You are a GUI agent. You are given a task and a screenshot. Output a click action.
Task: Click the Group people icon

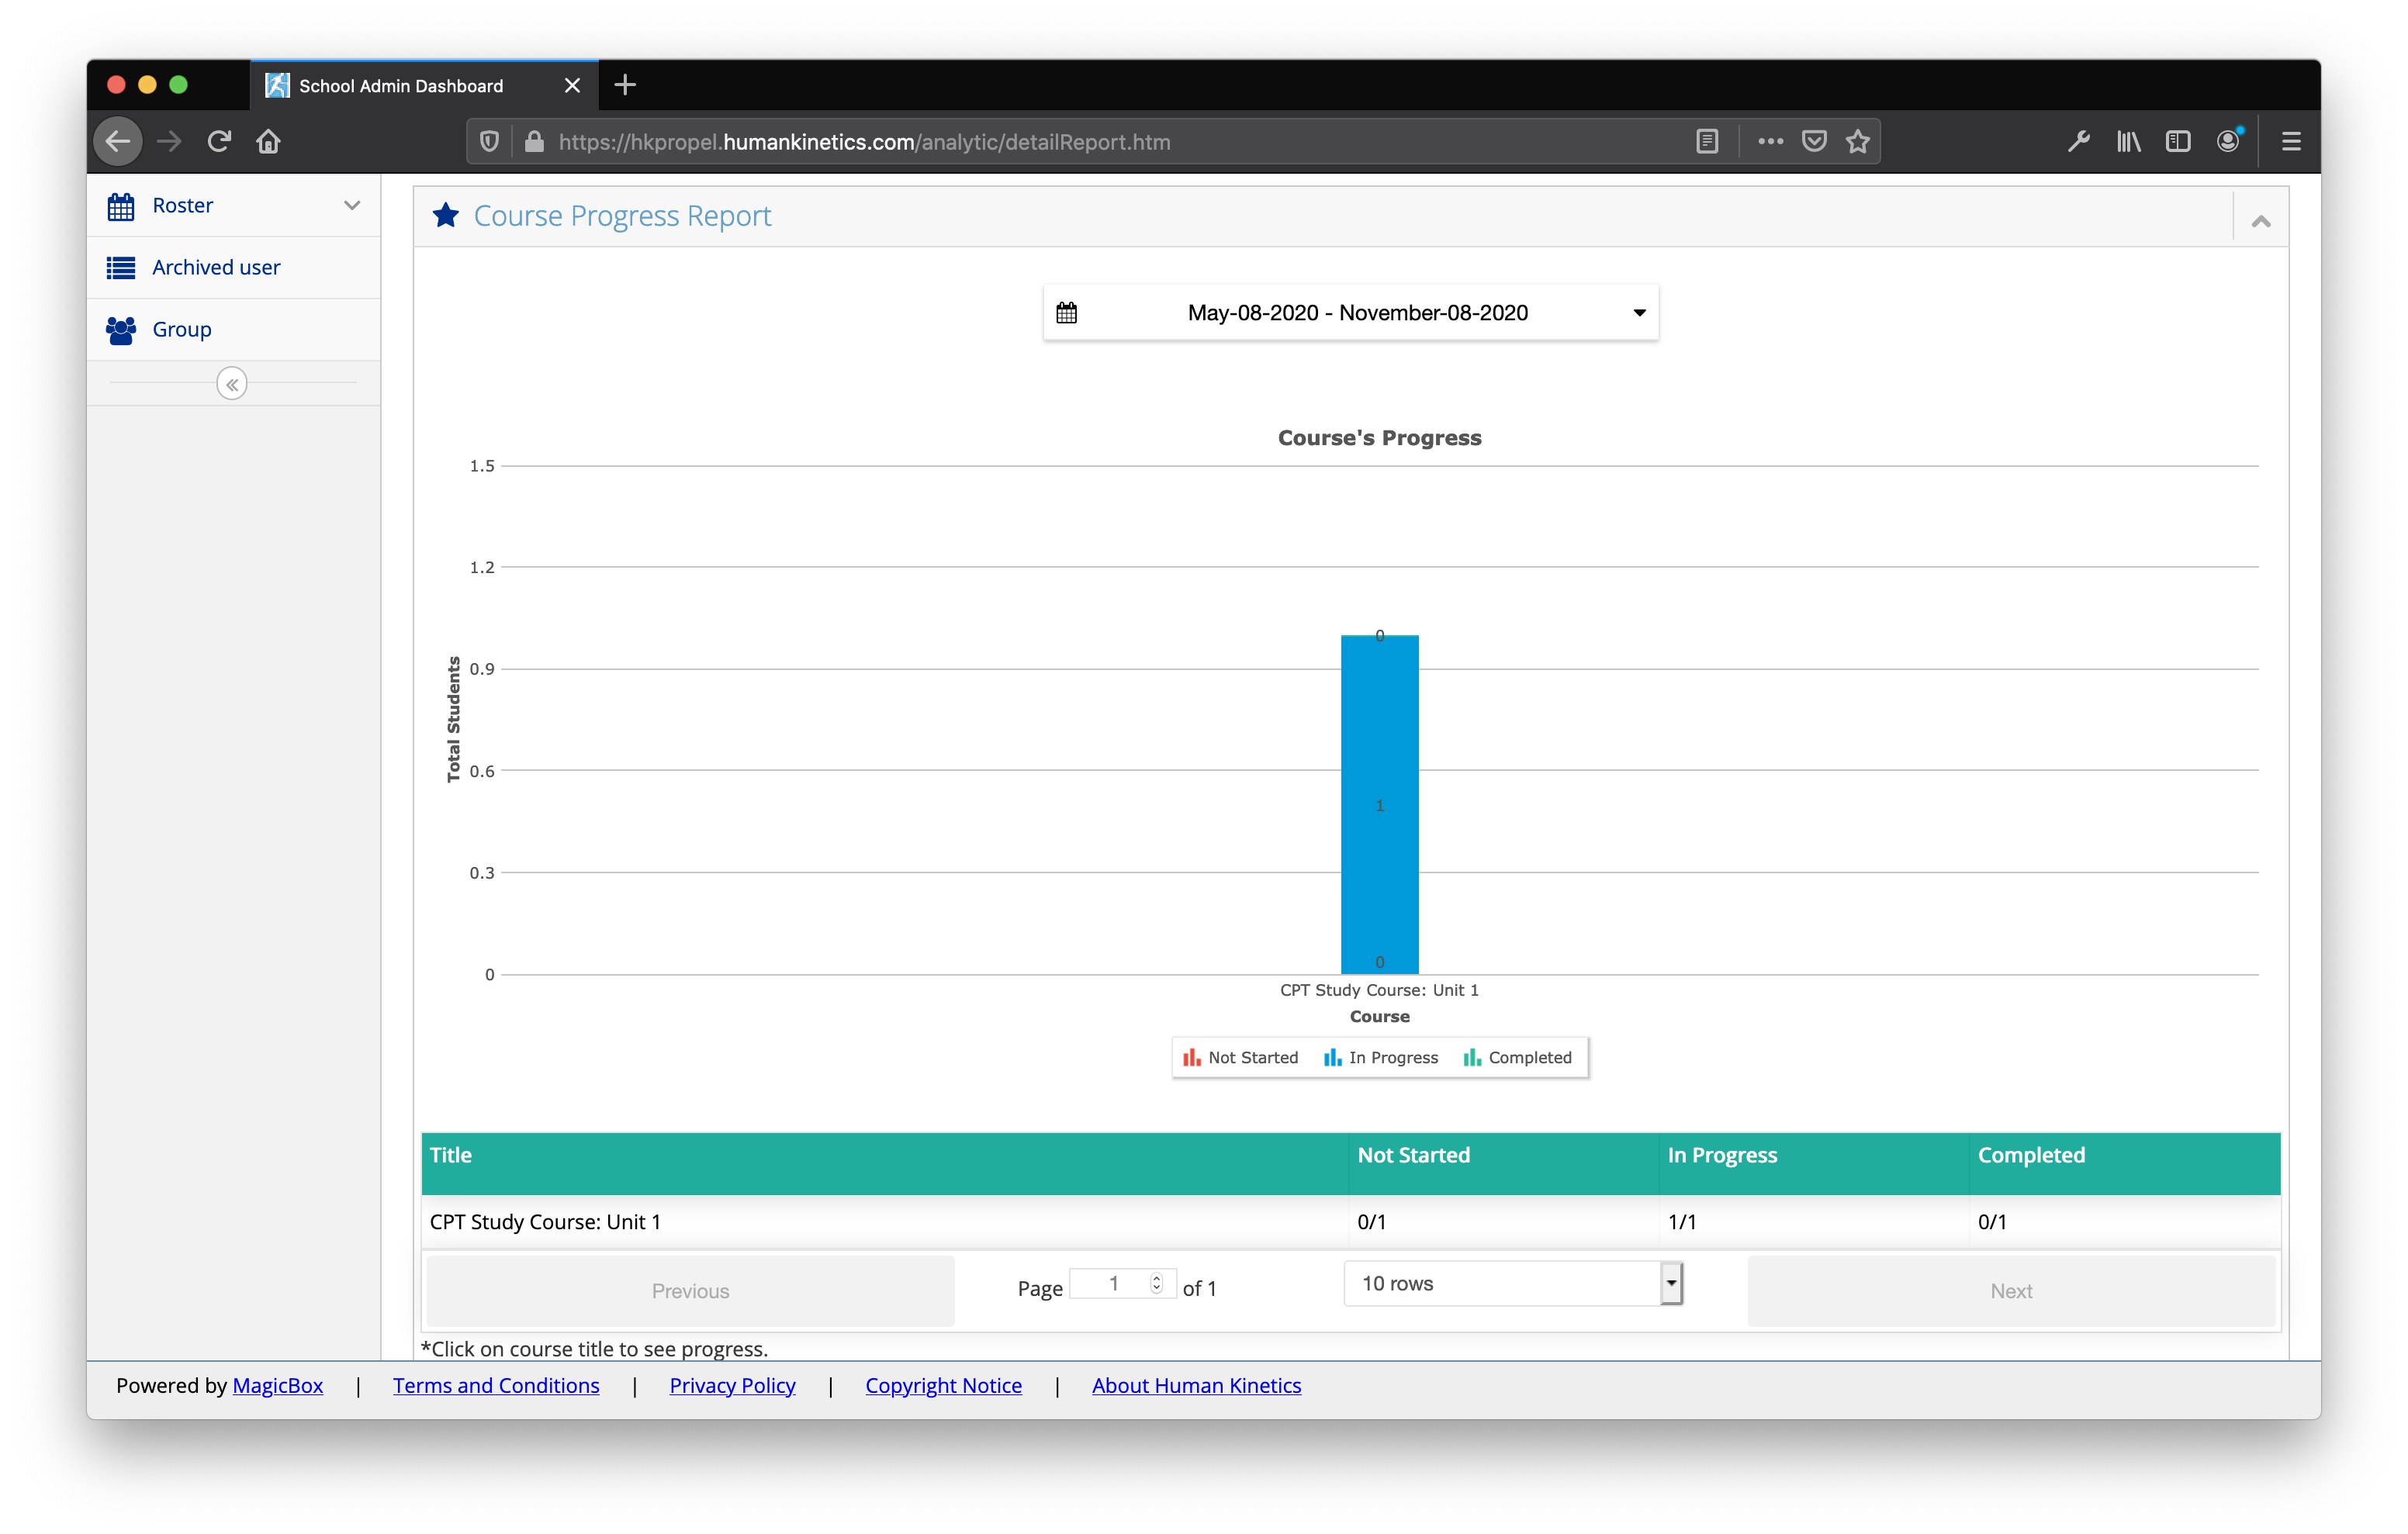(121, 330)
